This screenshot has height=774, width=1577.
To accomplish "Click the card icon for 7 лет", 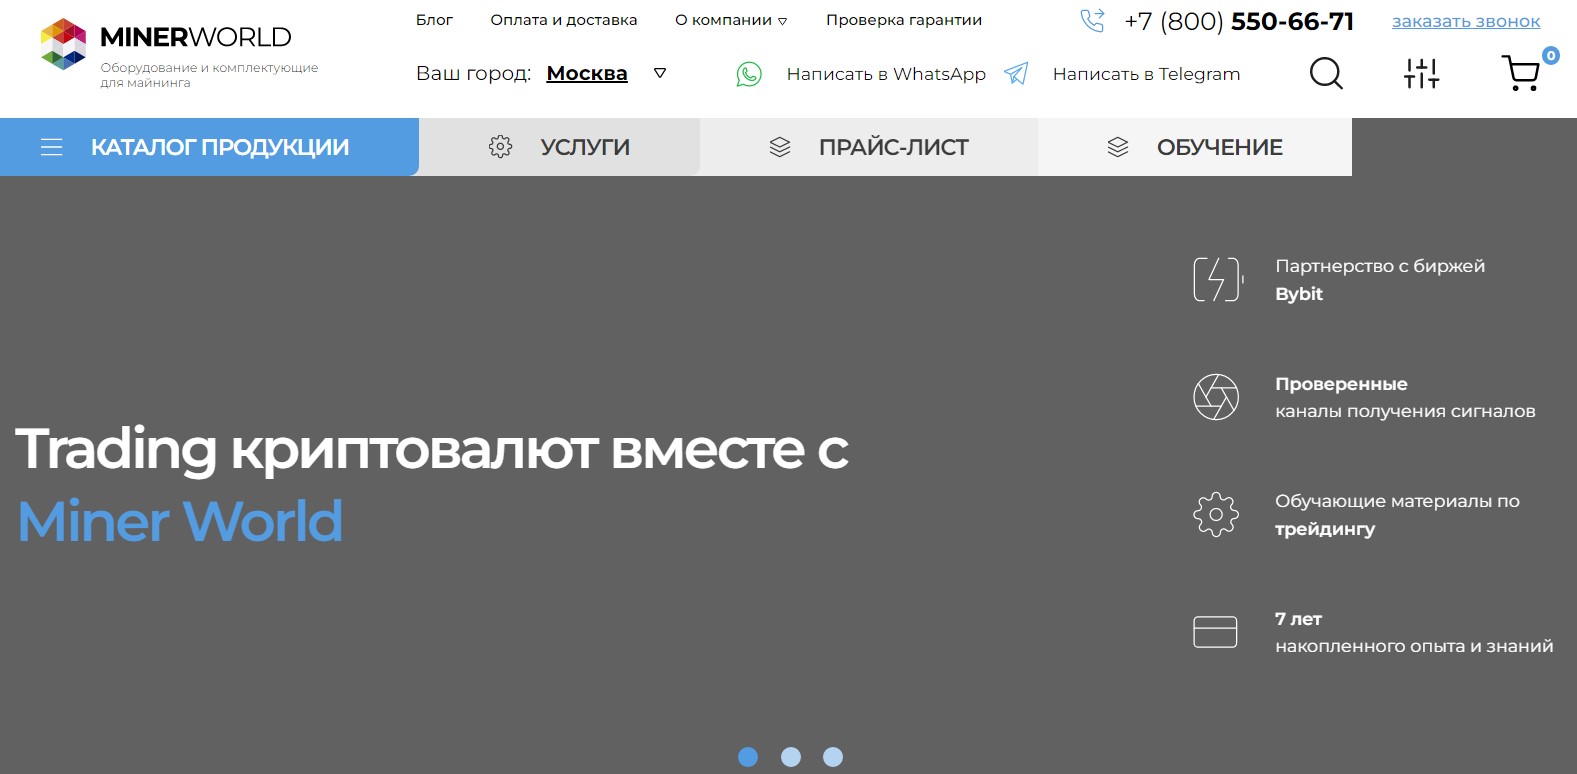I will coord(1215,632).
